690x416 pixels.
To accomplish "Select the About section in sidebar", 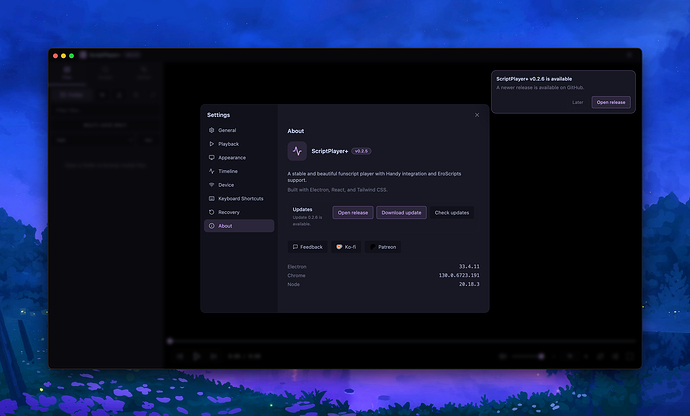I will (x=239, y=226).
